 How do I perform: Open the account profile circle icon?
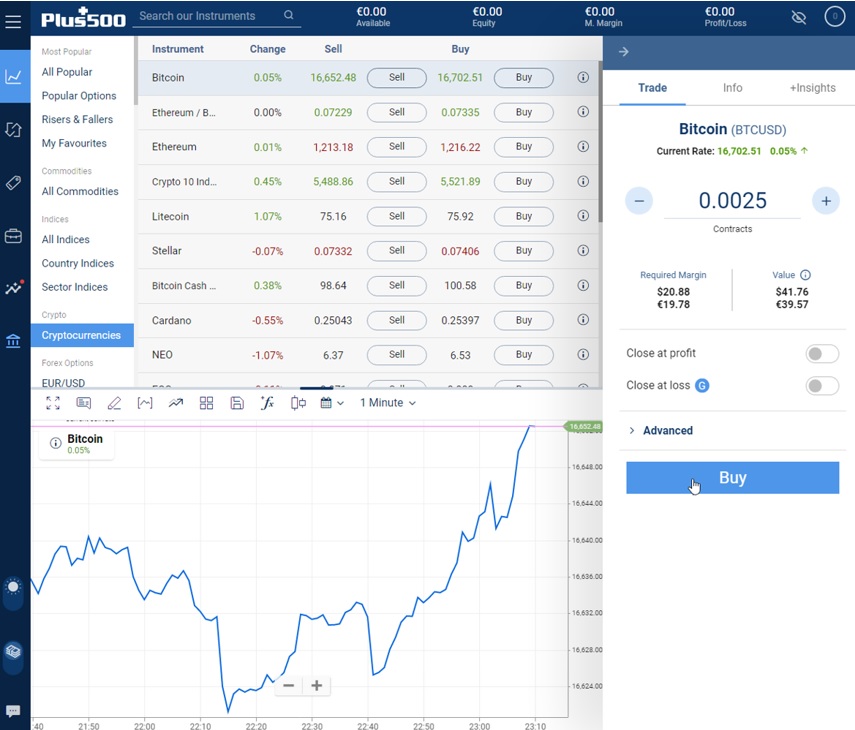pyautogui.click(x=834, y=16)
